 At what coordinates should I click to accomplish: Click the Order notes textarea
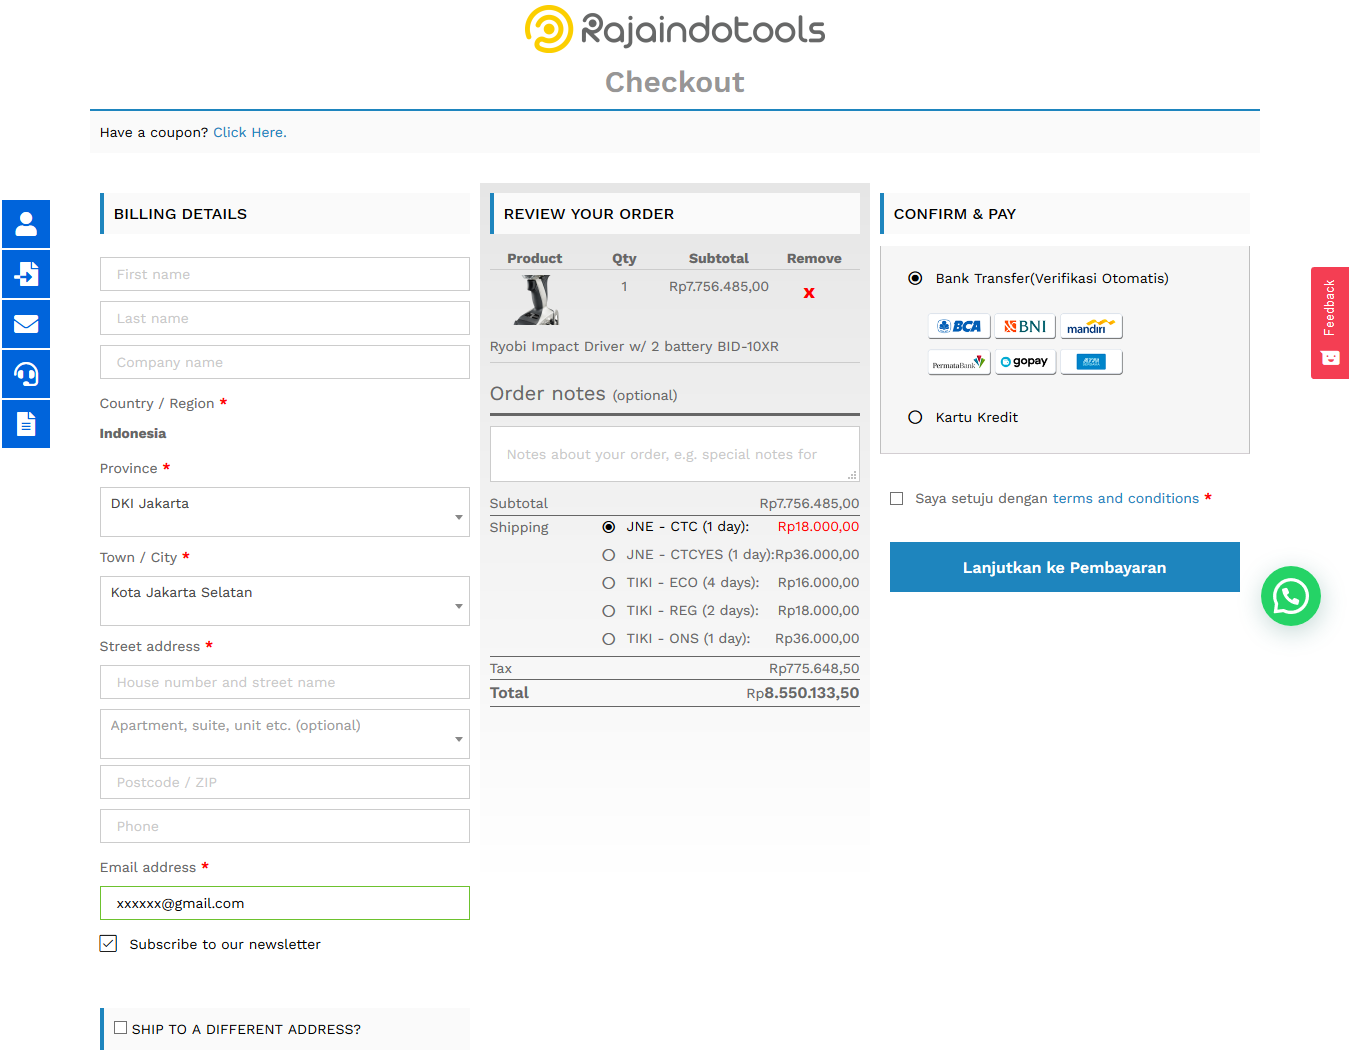tap(675, 454)
